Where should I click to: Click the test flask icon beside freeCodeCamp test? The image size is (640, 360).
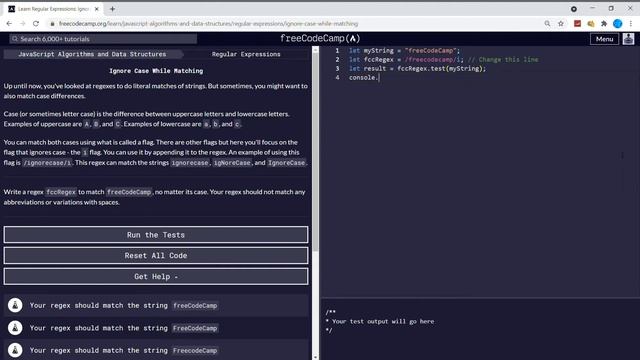pos(15,305)
